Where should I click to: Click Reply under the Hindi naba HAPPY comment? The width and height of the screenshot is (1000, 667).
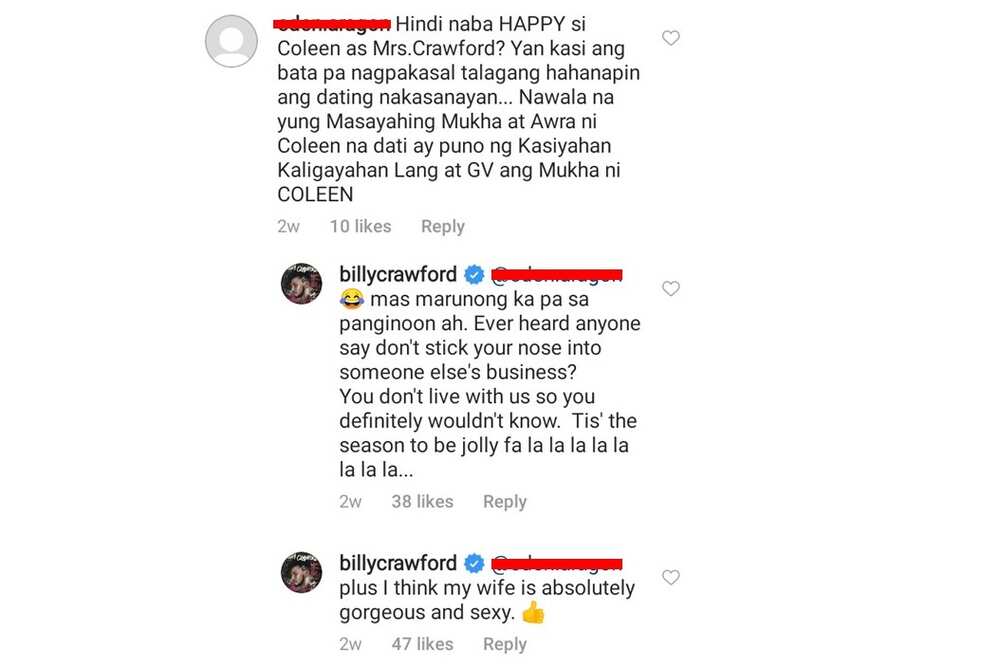(443, 226)
